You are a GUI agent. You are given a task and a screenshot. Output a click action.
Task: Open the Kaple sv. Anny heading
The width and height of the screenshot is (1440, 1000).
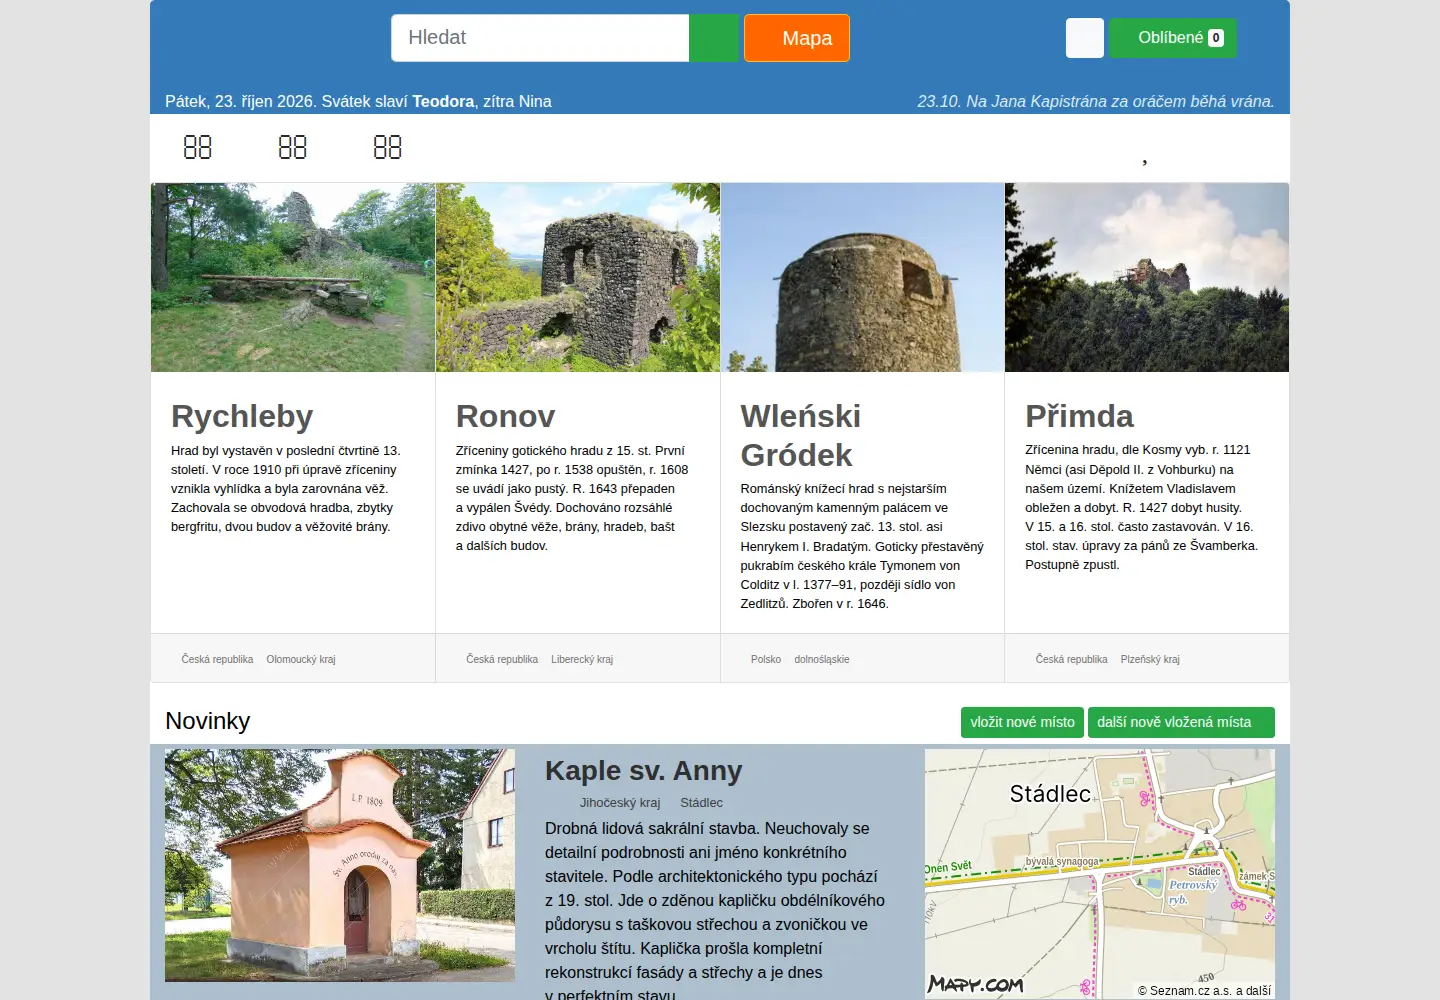(644, 771)
